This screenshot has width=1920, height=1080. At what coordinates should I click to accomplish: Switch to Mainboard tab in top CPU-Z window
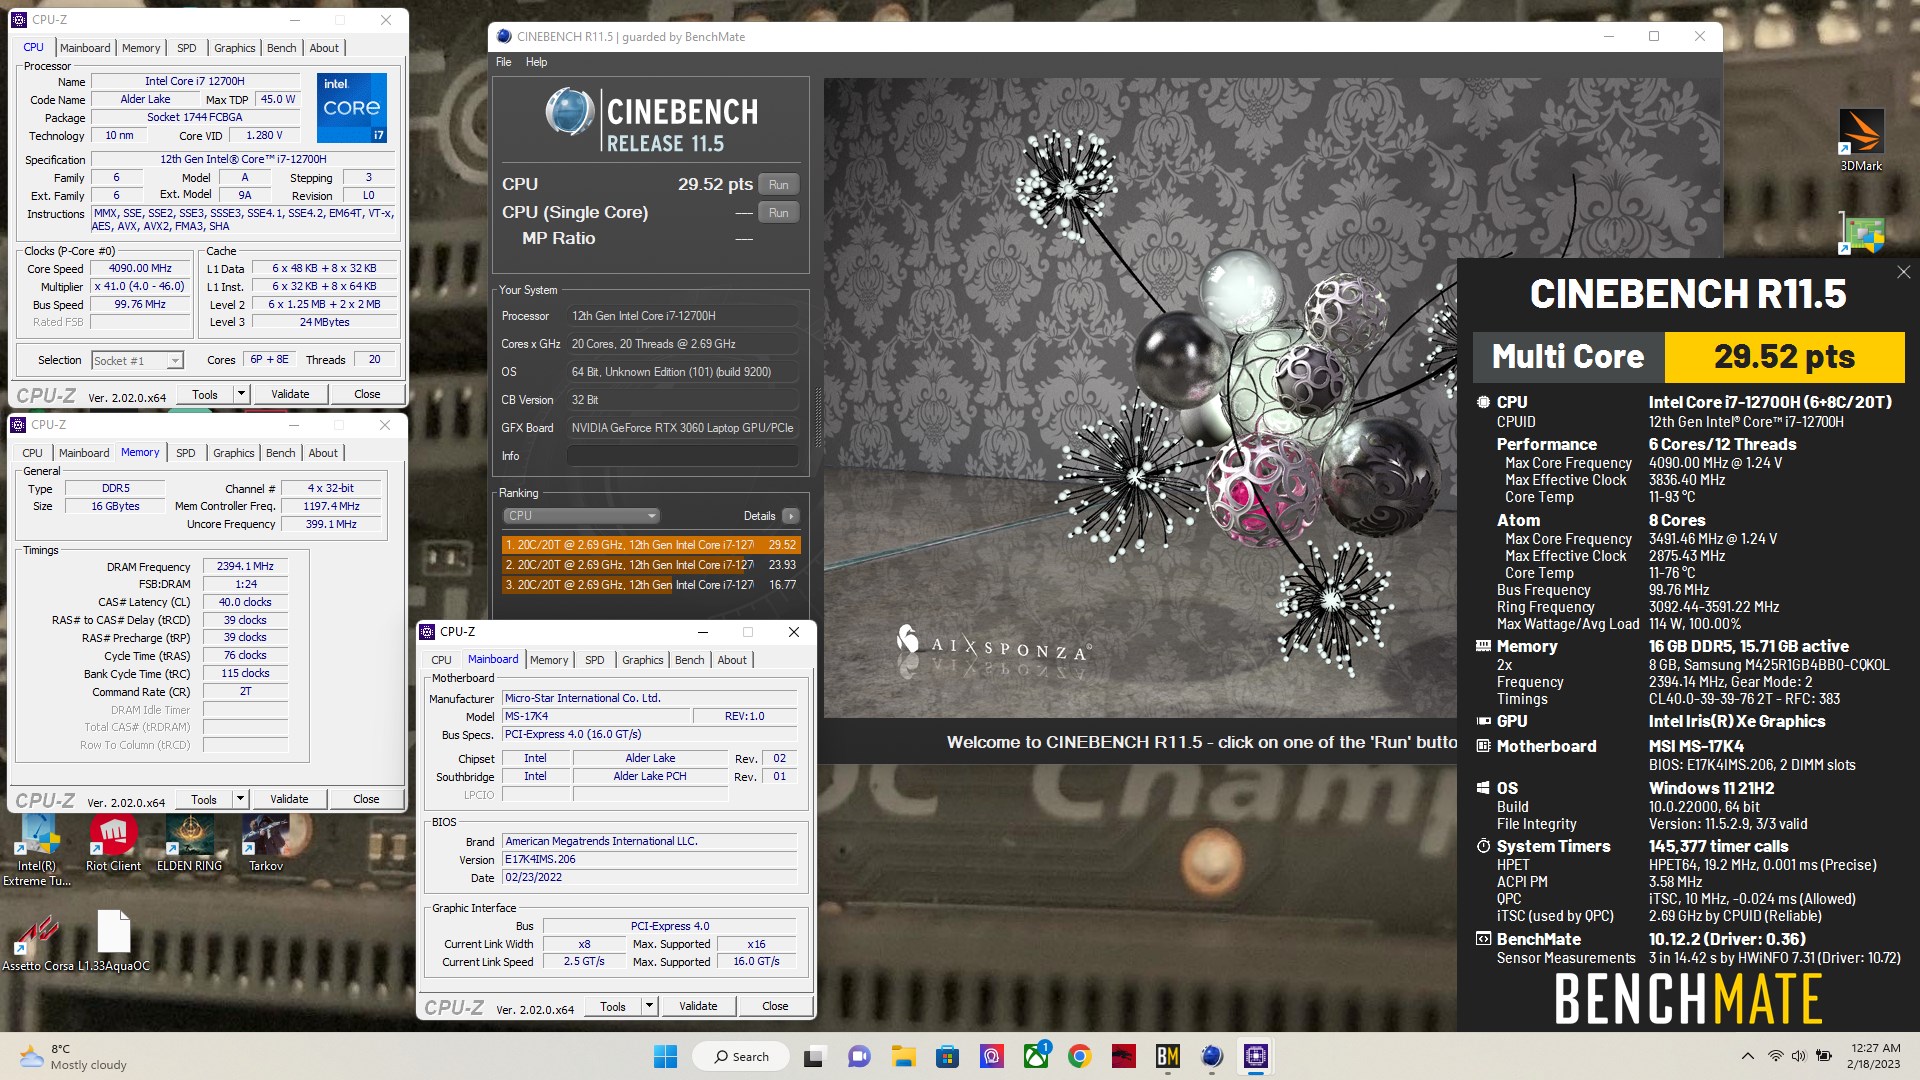pyautogui.click(x=85, y=48)
